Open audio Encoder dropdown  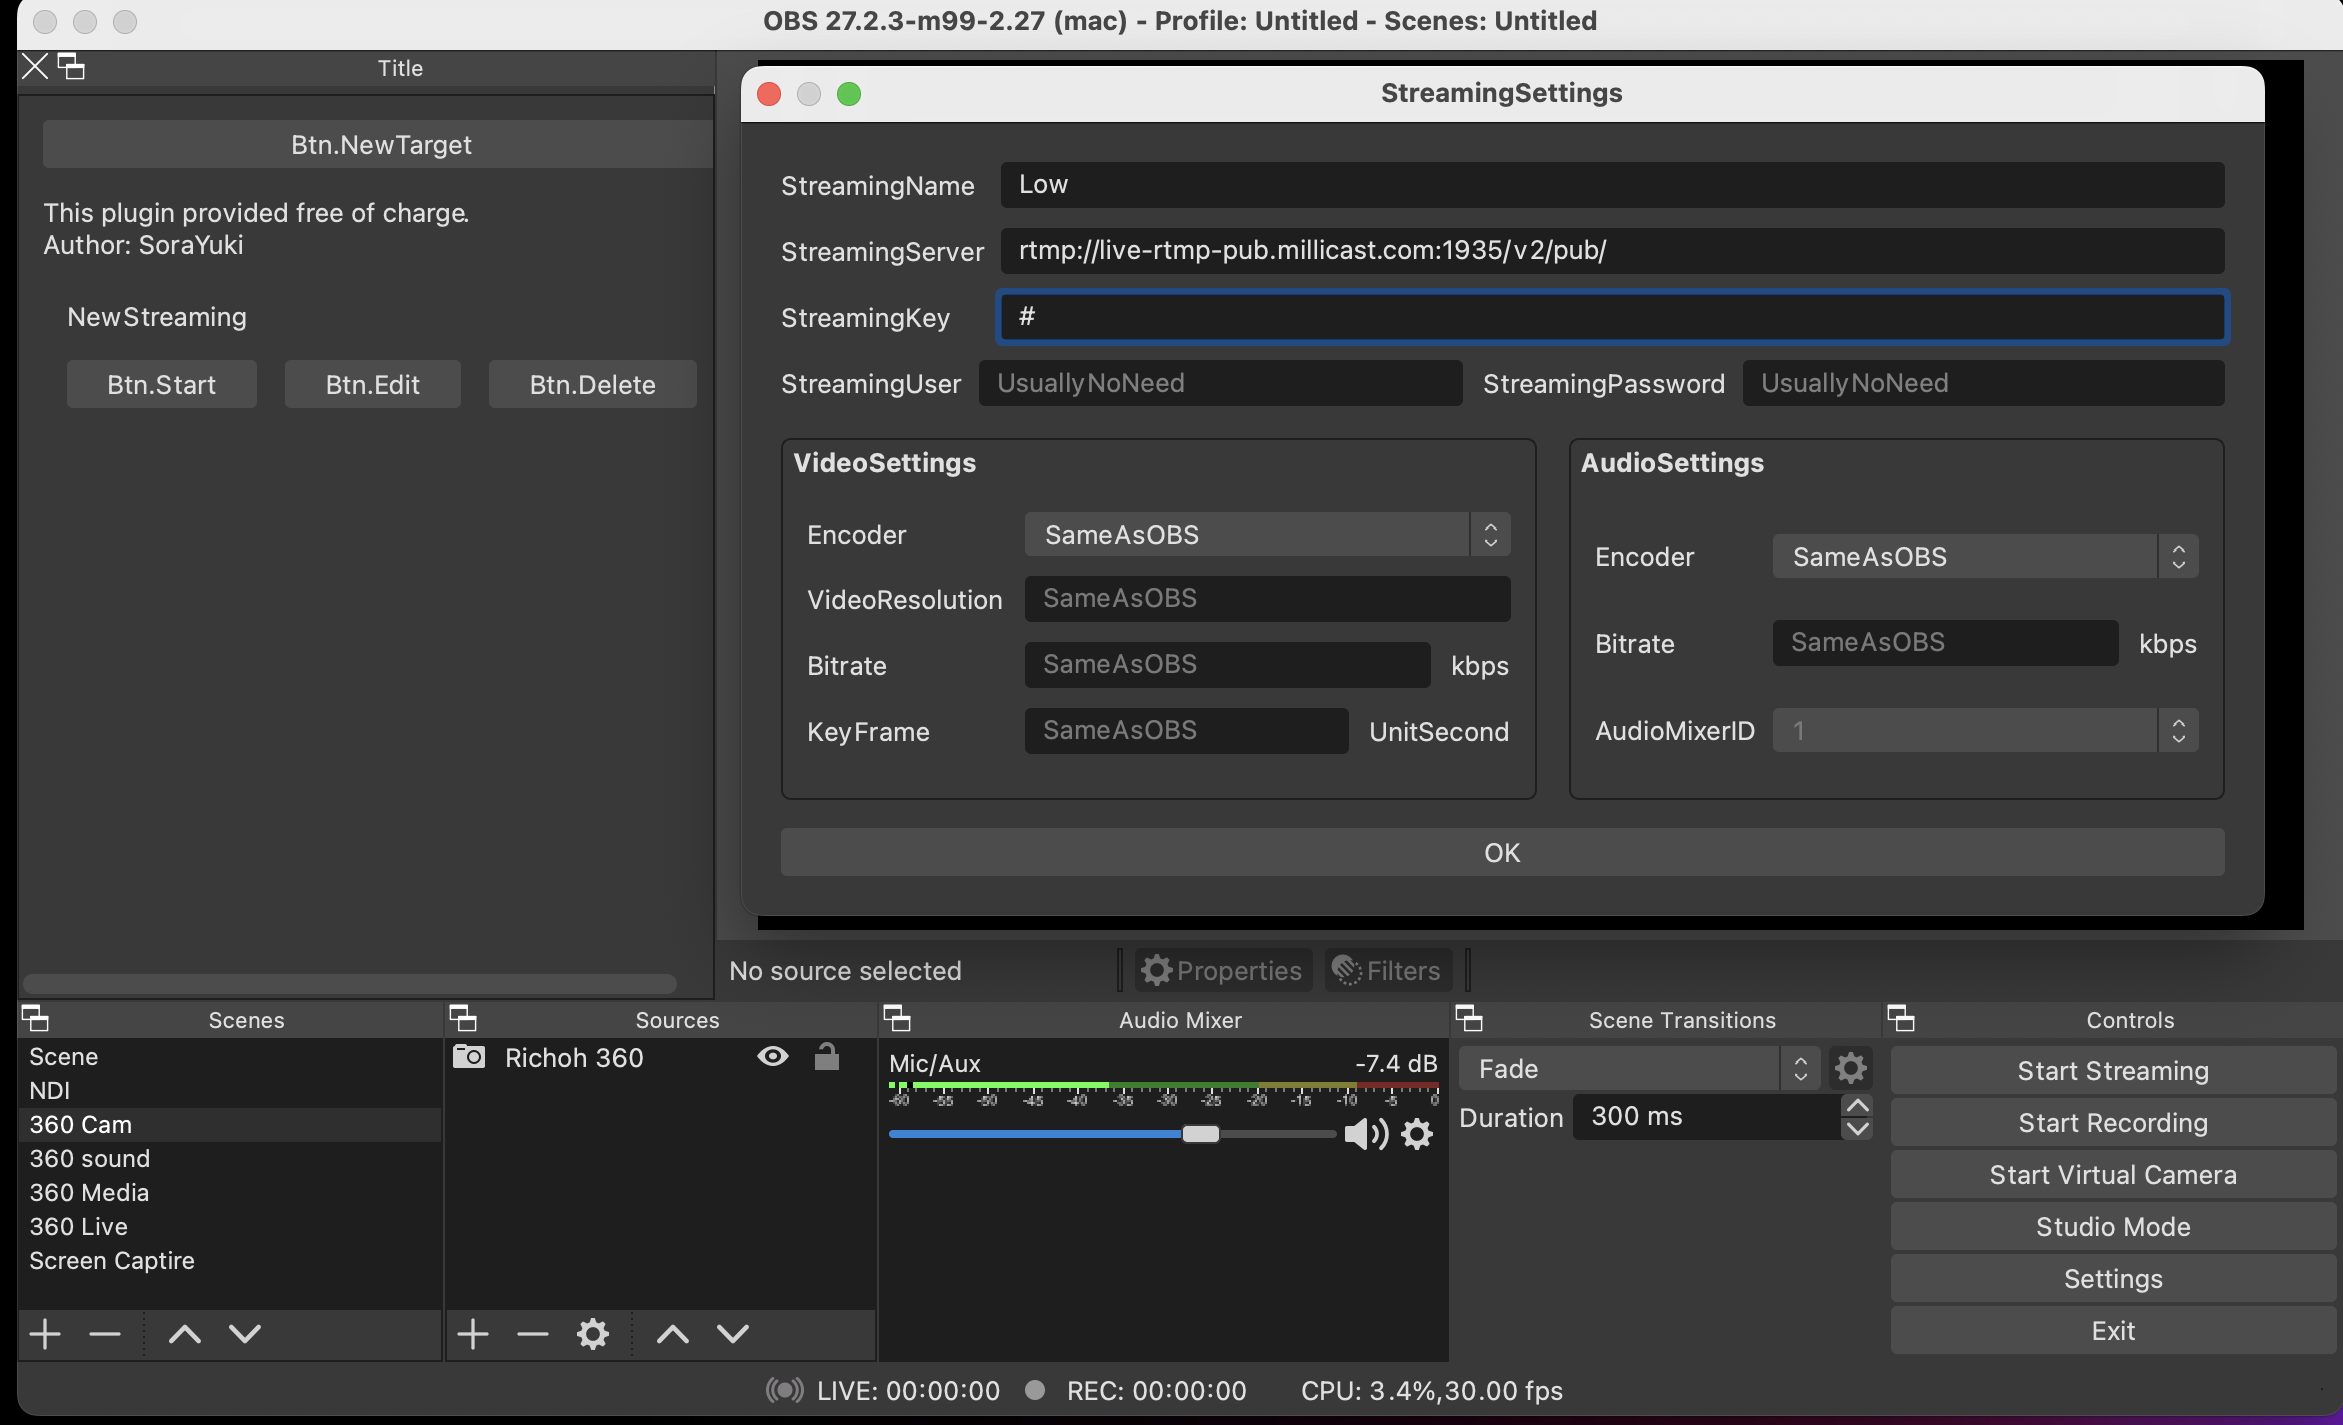[1984, 556]
